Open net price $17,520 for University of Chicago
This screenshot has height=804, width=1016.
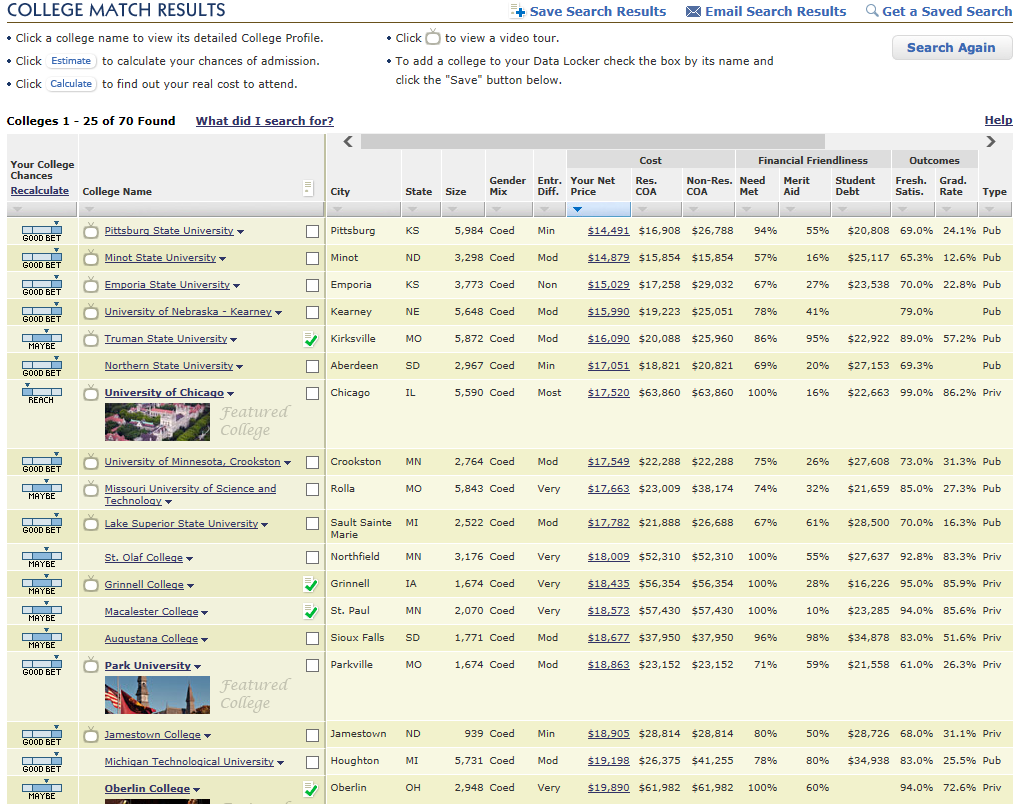(x=608, y=393)
